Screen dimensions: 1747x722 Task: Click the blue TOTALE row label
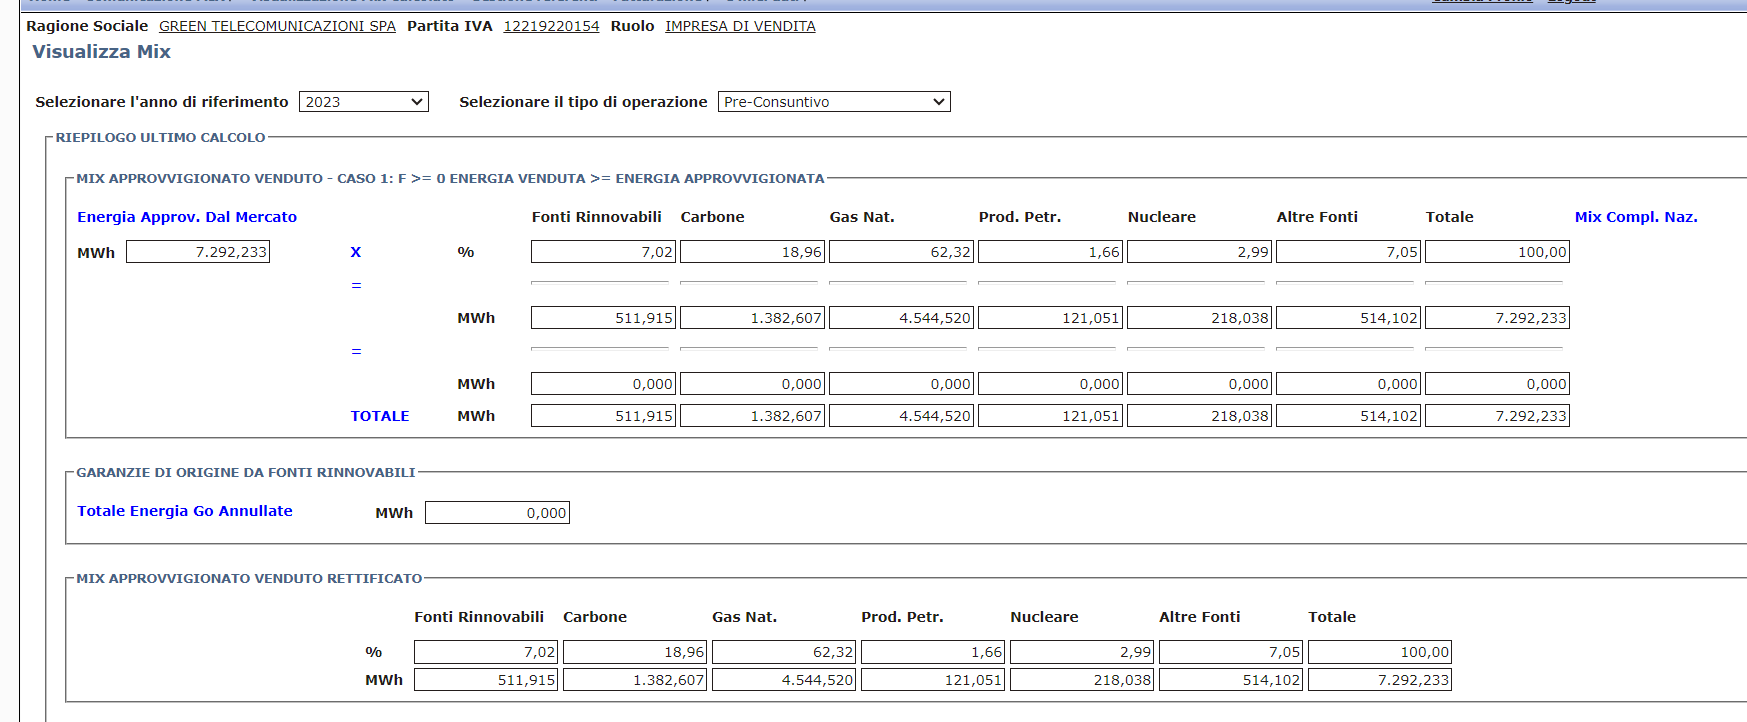(x=380, y=416)
